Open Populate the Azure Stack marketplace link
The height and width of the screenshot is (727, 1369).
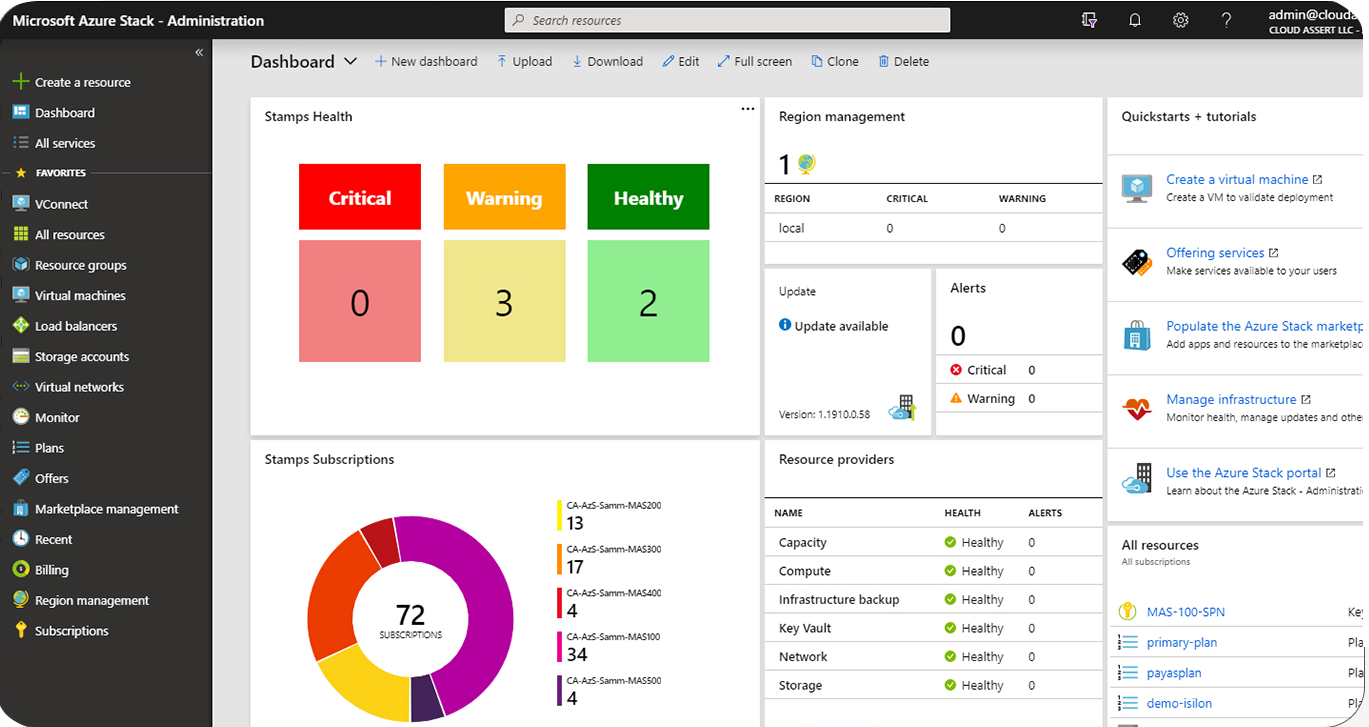click(x=1264, y=326)
